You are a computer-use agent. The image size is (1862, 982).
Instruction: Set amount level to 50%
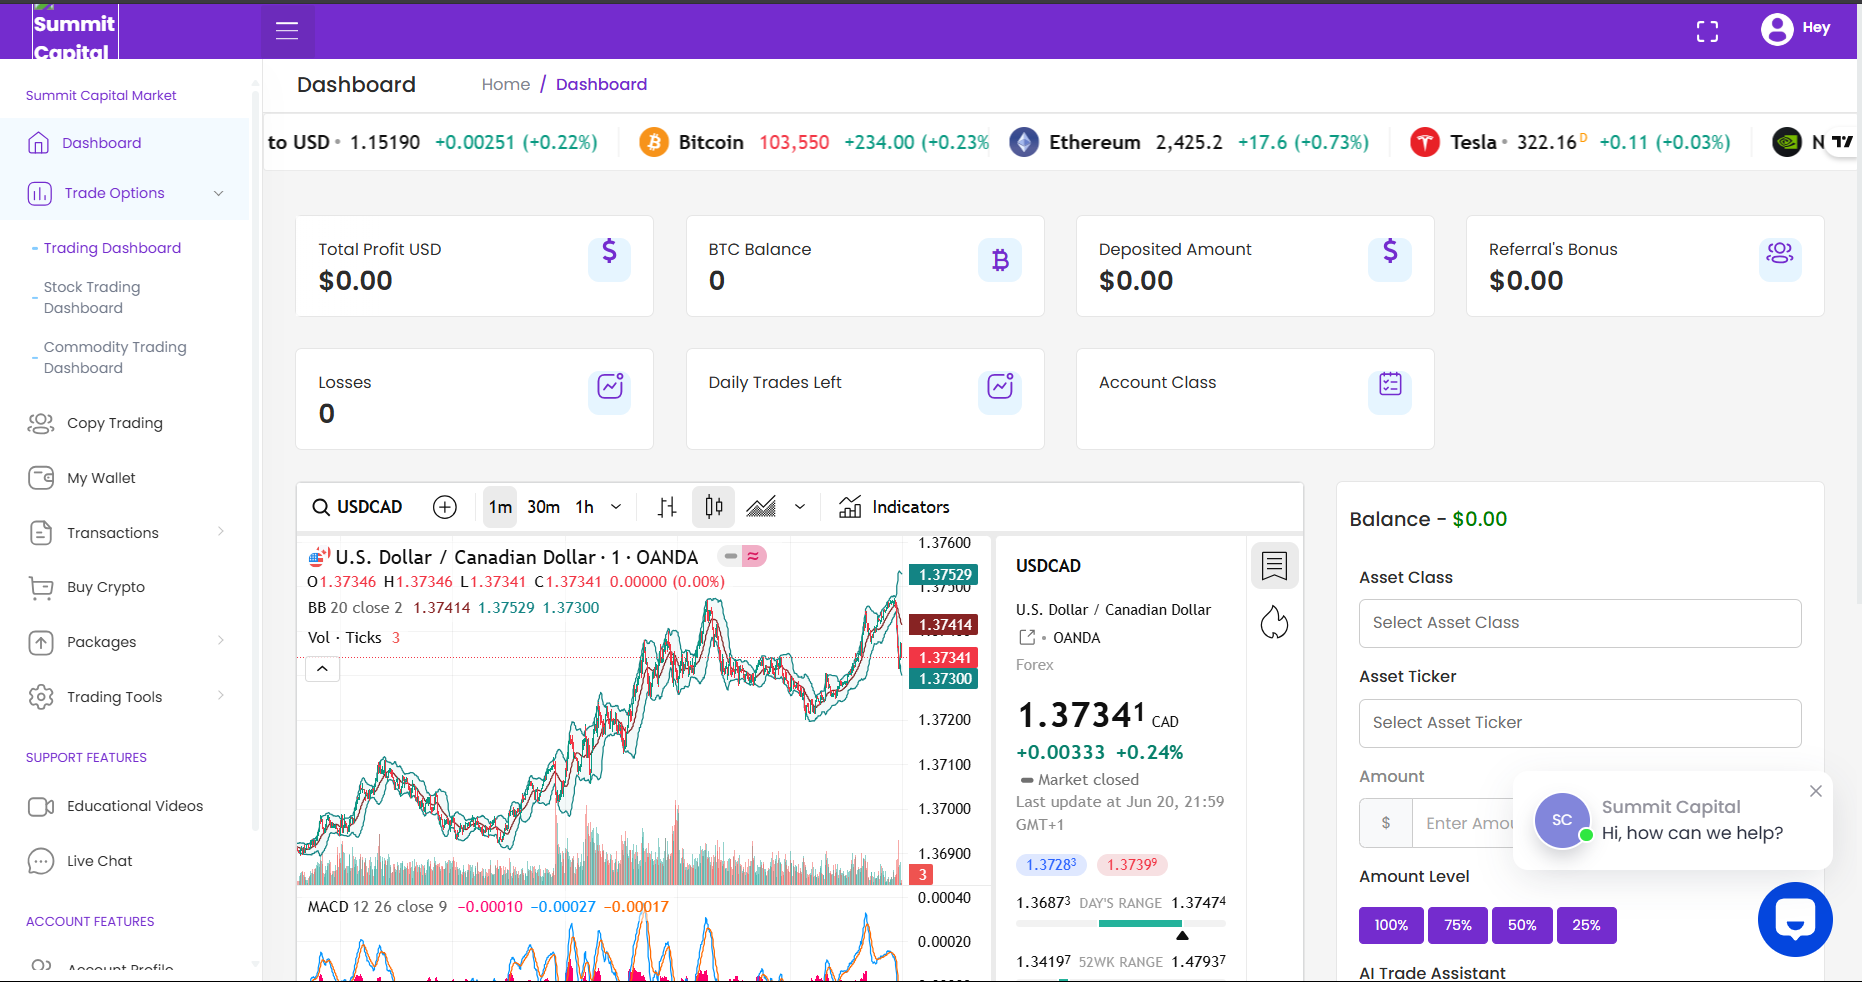coord(1522,925)
